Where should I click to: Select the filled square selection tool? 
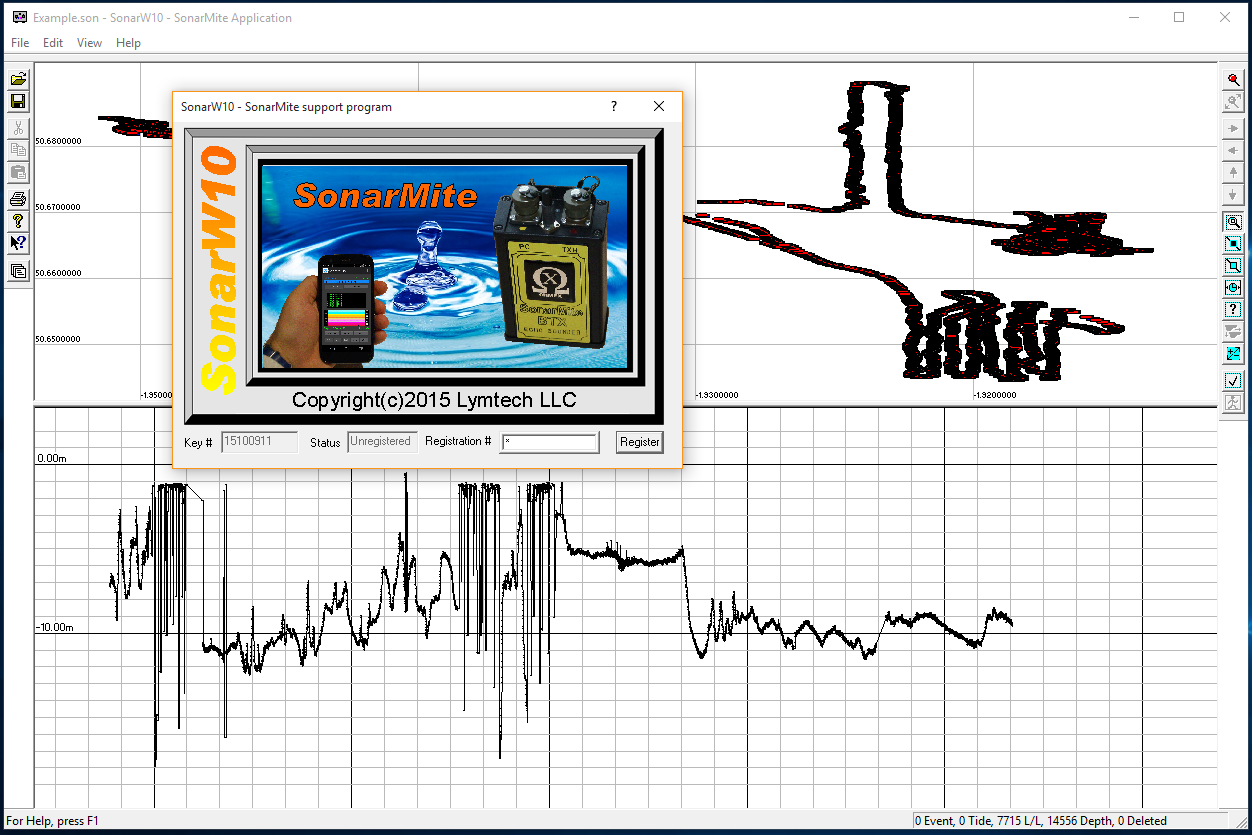coord(1233,244)
